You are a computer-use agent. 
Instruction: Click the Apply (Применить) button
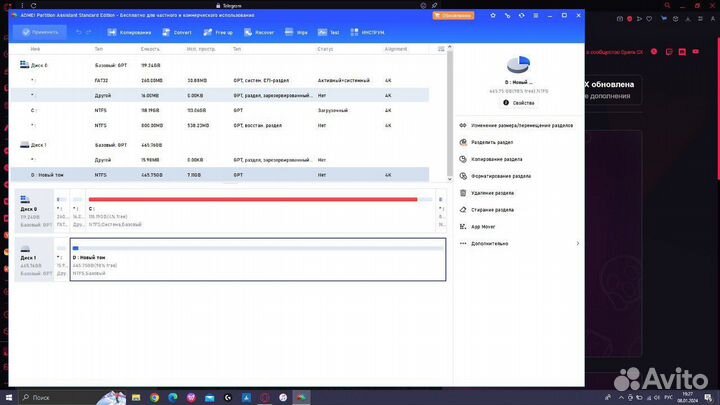pyautogui.click(x=40, y=32)
